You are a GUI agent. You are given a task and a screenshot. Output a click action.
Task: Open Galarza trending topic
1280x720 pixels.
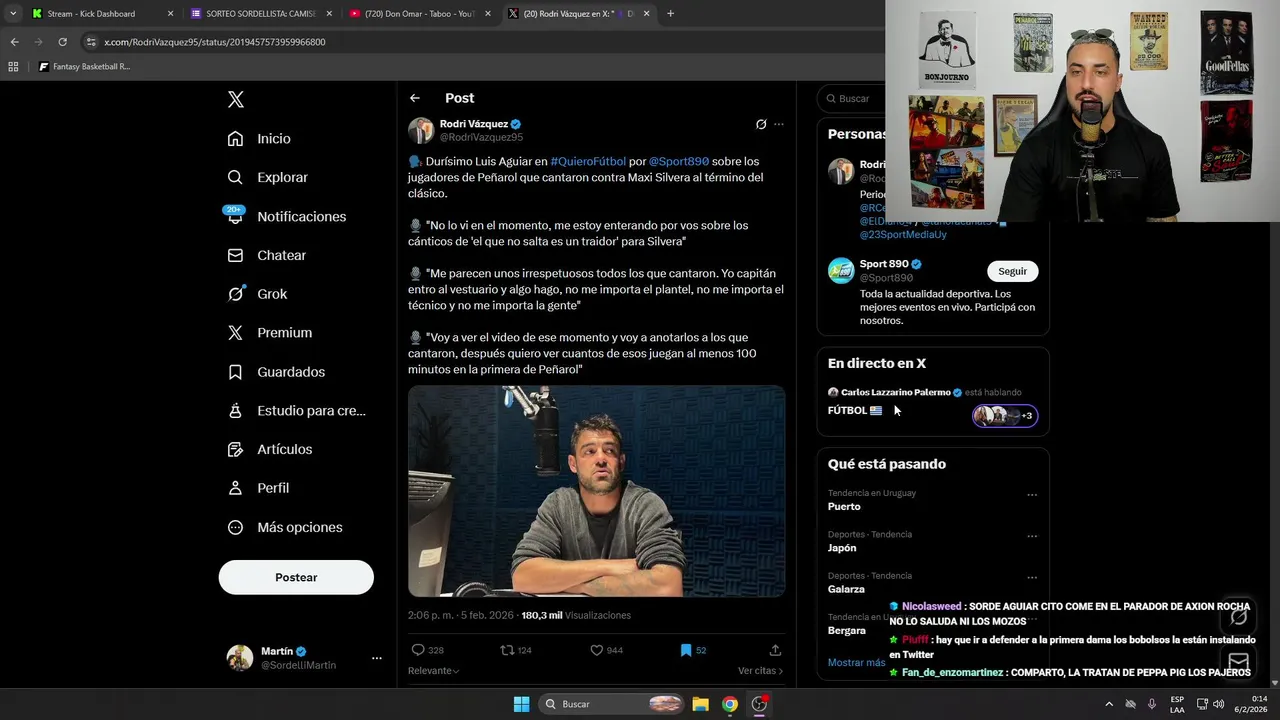point(846,589)
